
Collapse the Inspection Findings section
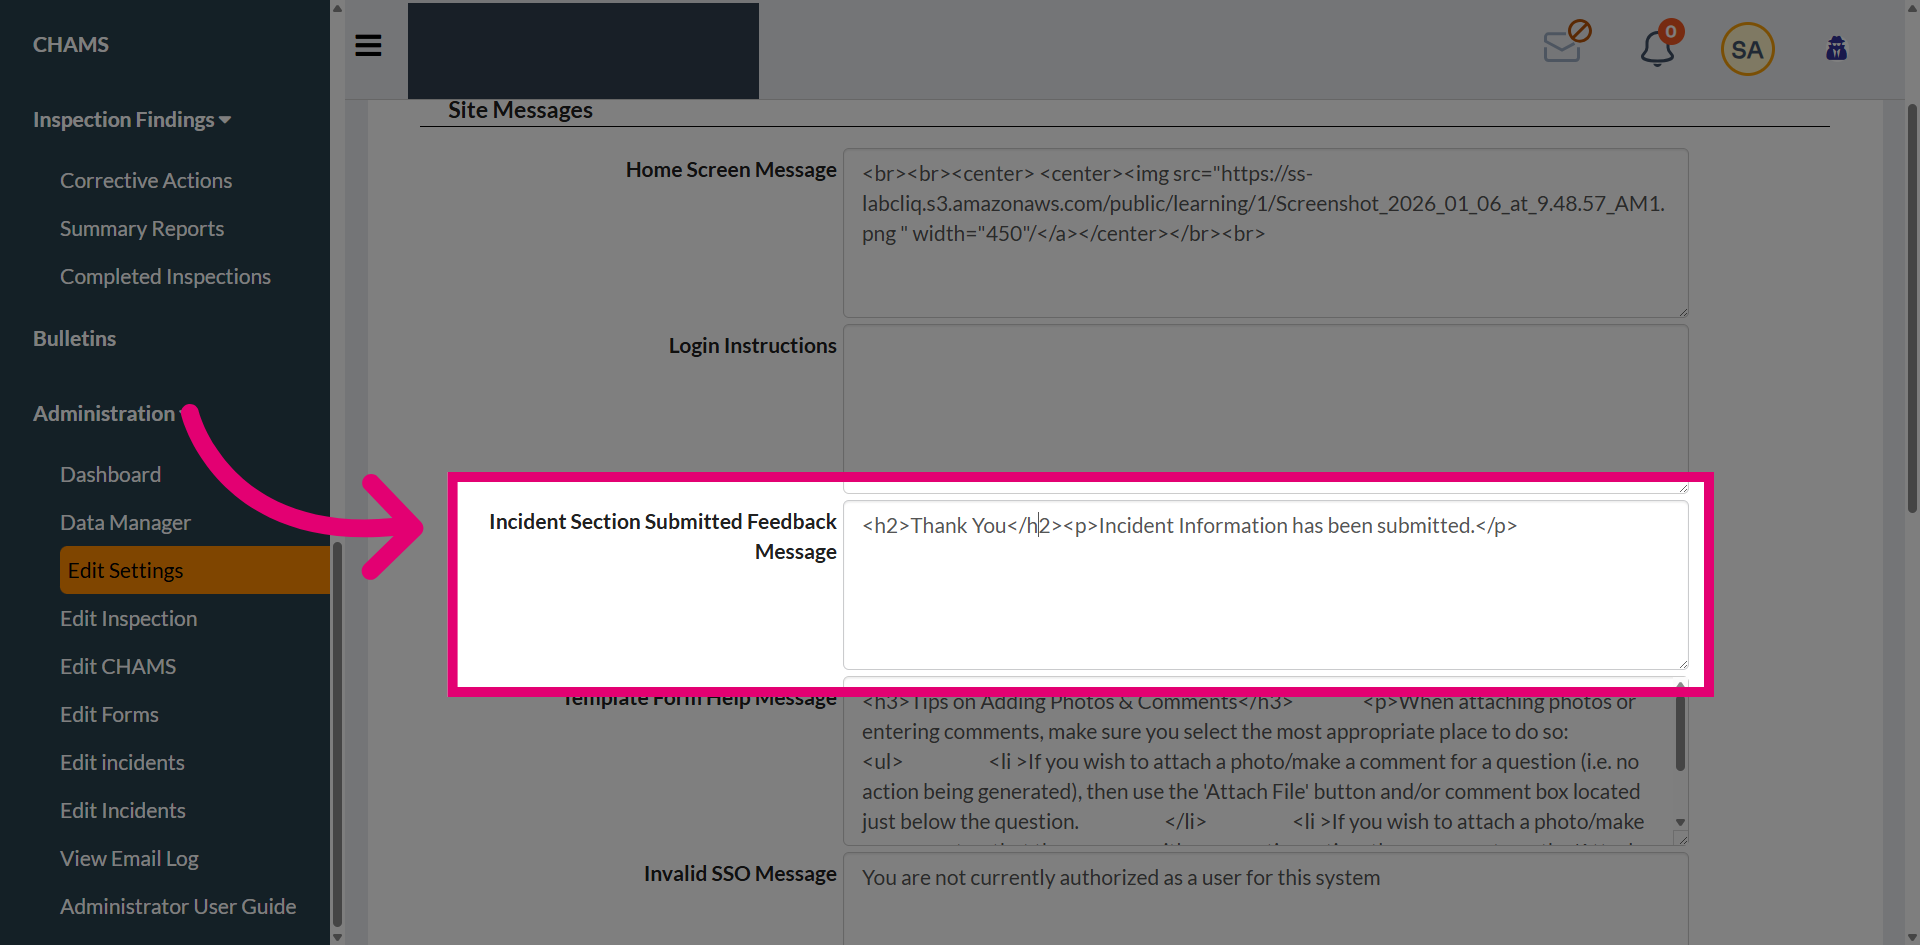(132, 120)
